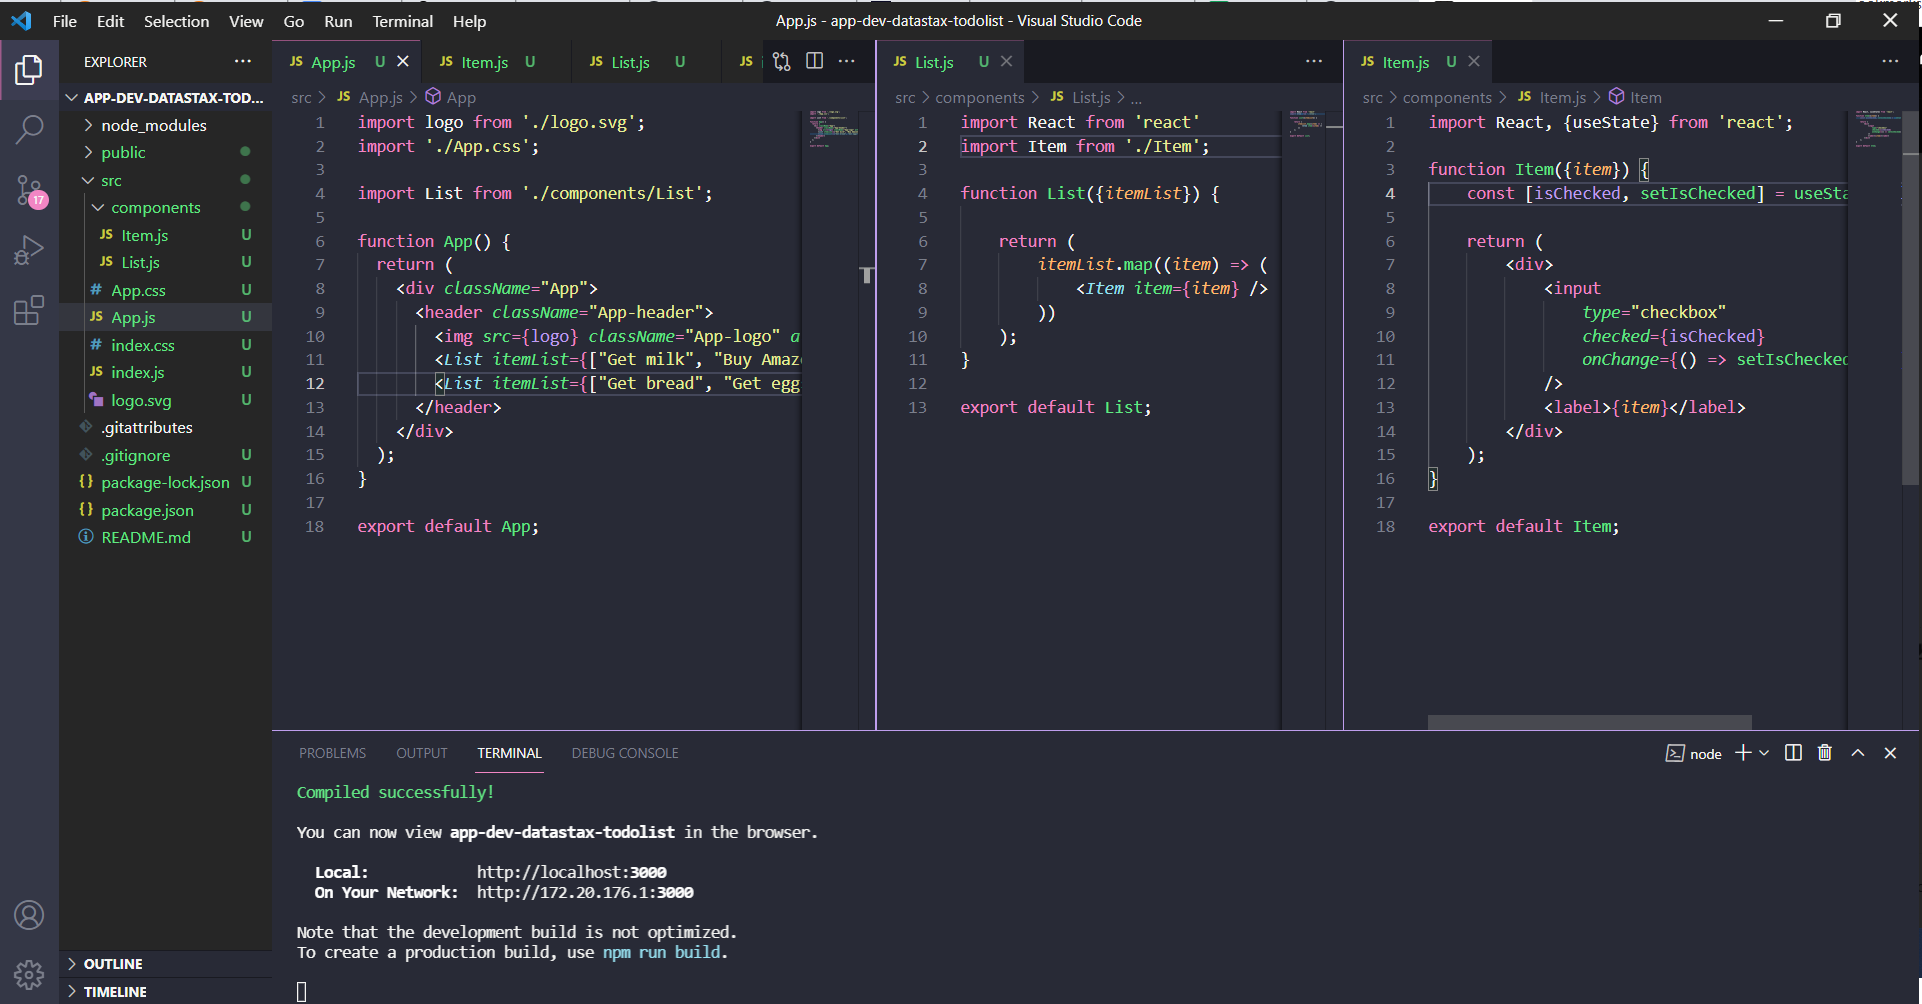The height and width of the screenshot is (1004, 1922).
Task: Close the List.js tab in middle group
Action: (1007, 62)
